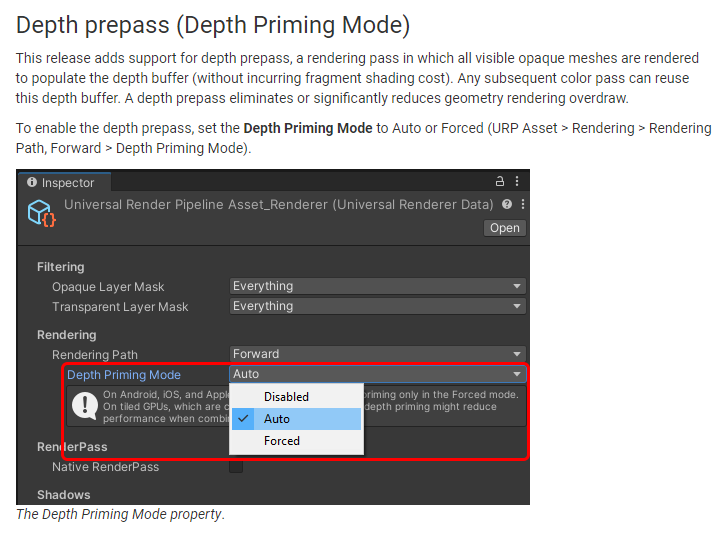The image size is (726, 537).
Task: Open the asset header more-options menu
Action: coord(522,204)
